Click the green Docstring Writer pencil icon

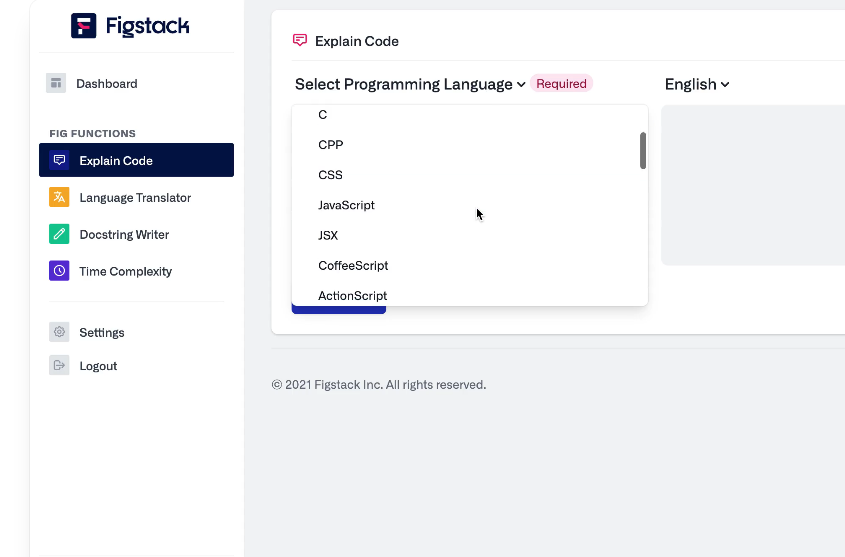59,234
